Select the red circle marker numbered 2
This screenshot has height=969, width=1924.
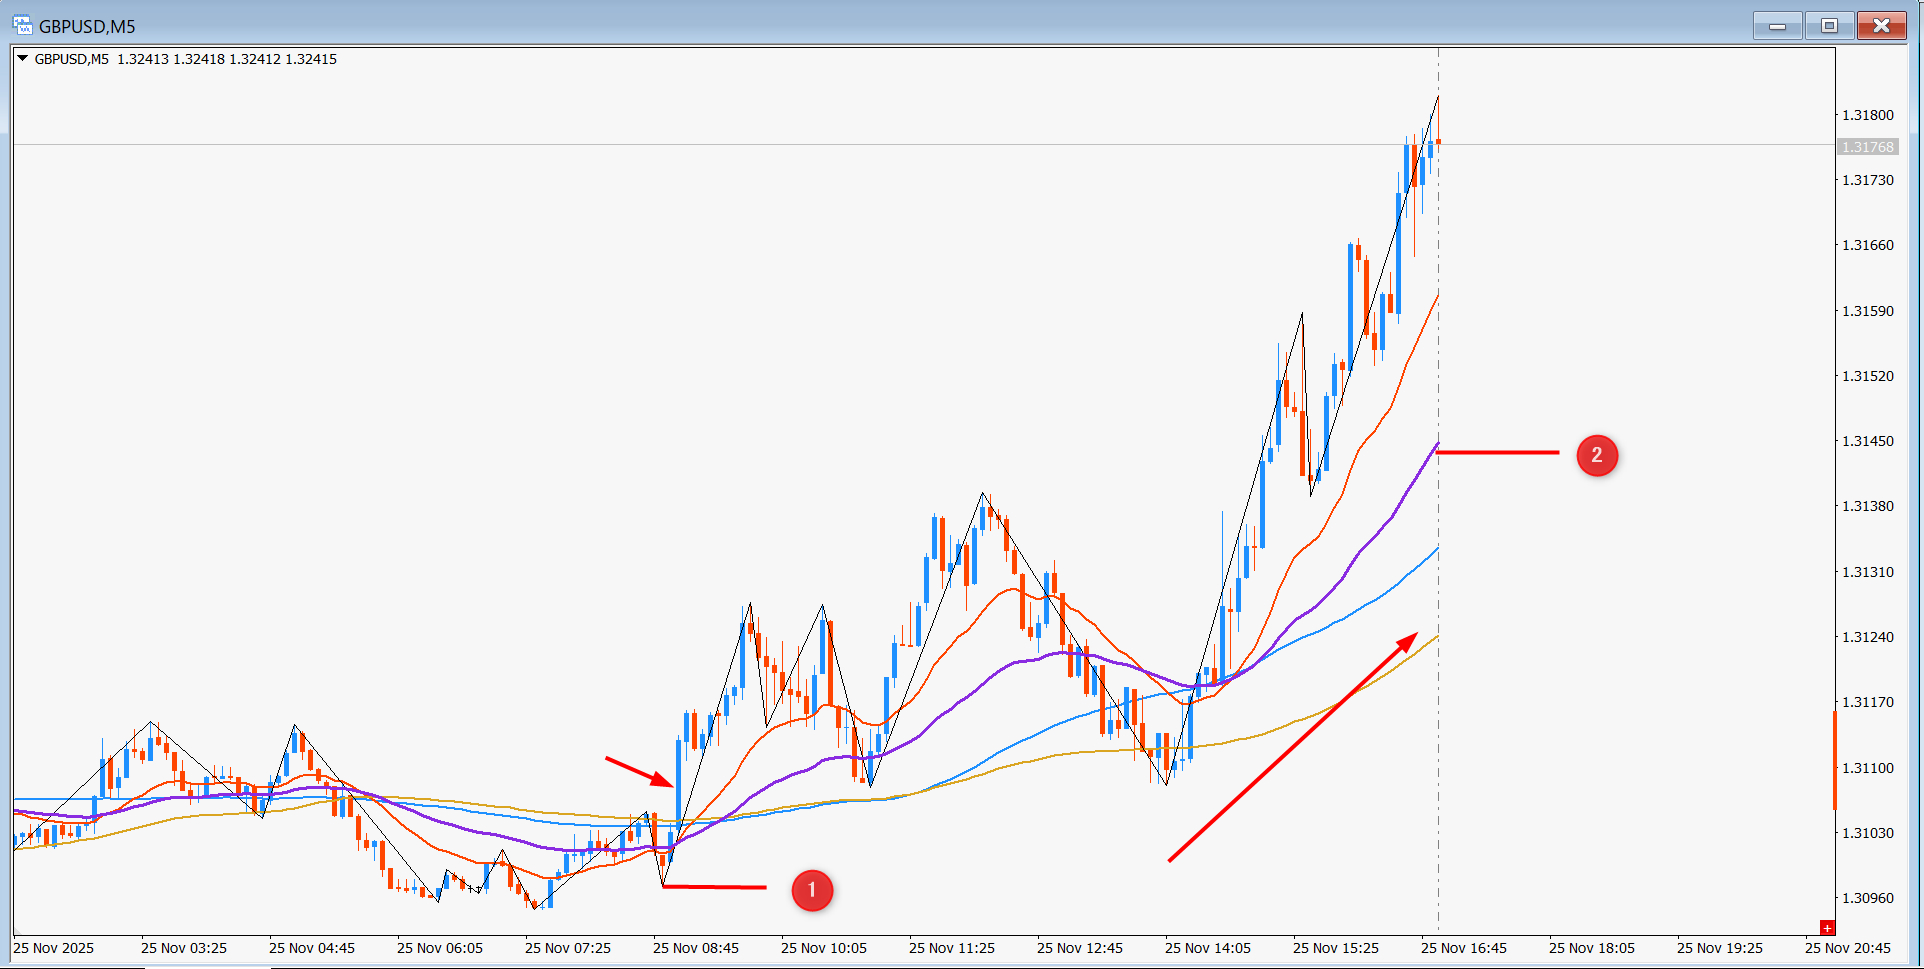point(1597,455)
